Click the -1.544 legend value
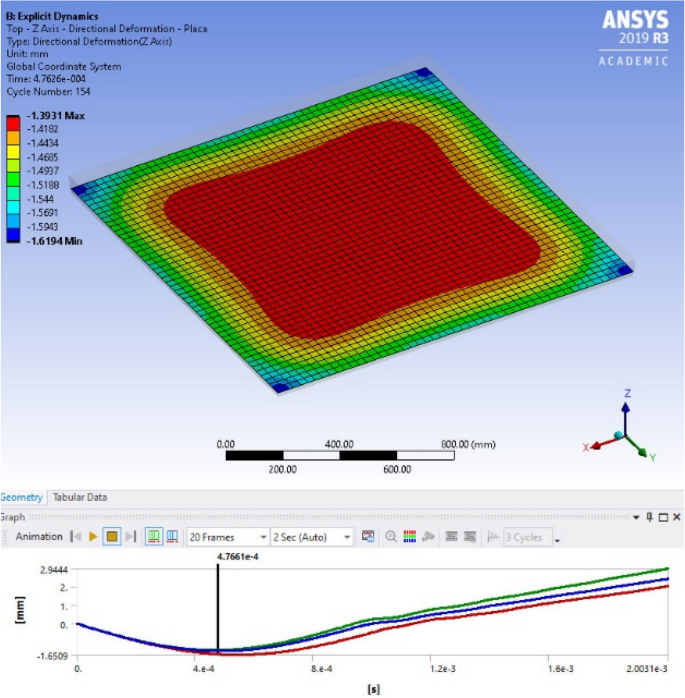Viewport: 685px width, 698px height. (x=40, y=199)
